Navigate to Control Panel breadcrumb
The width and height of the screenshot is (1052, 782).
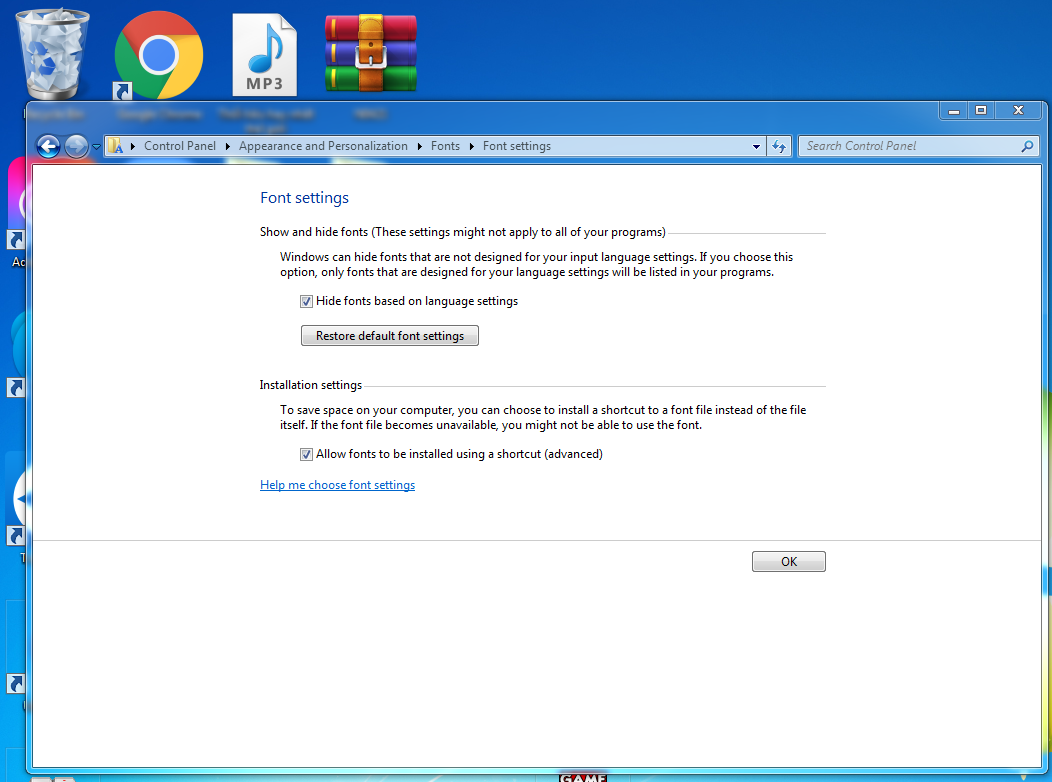179,146
